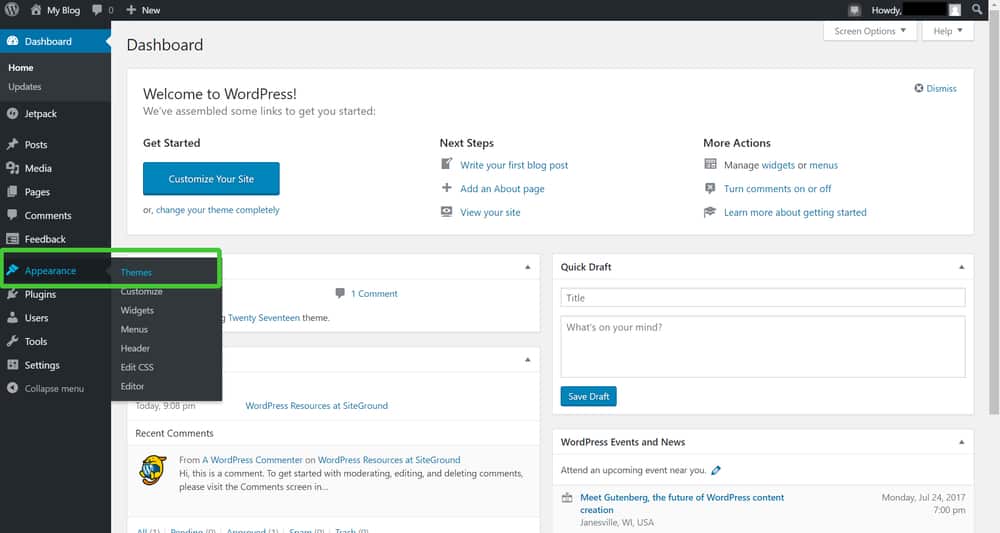Follow change your theme completely link
The width and height of the screenshot is (1000, 533).
(217, 210)
